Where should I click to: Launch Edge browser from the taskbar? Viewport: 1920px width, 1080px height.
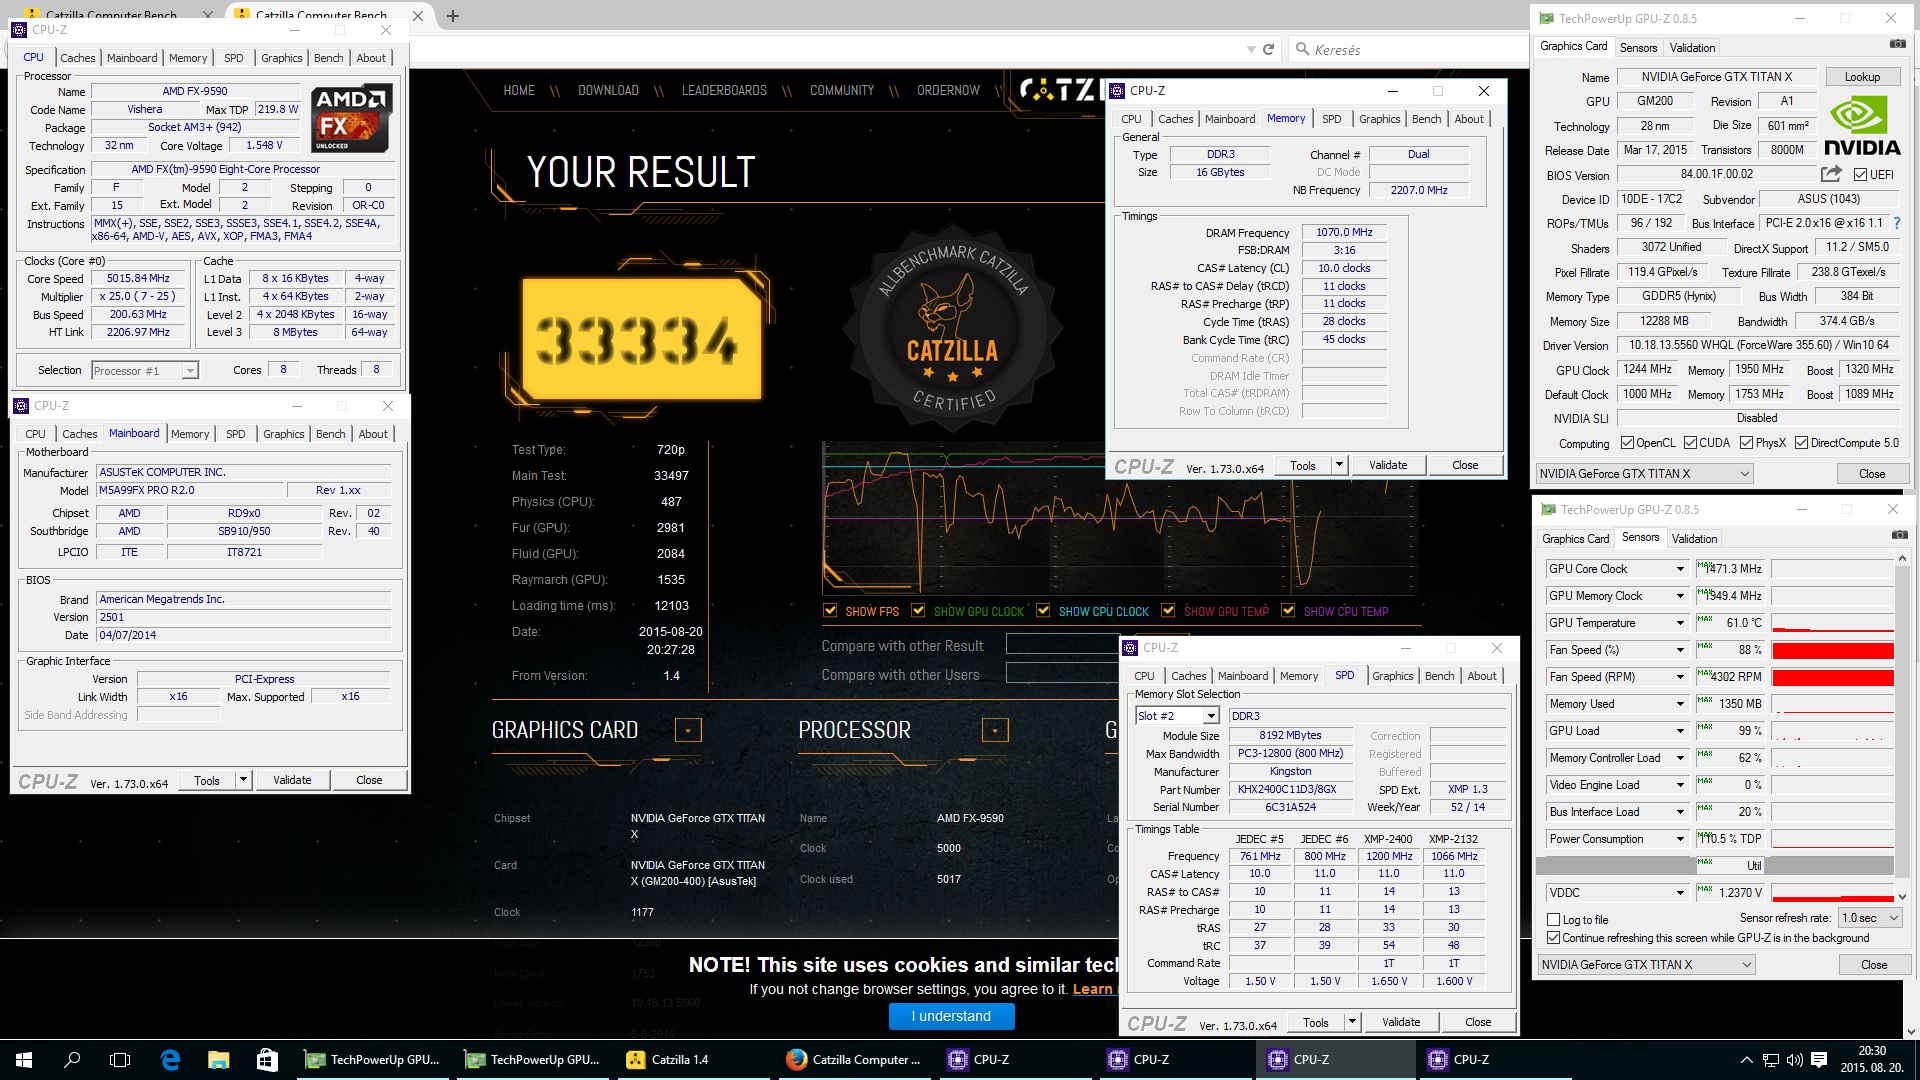[170, 1059]
